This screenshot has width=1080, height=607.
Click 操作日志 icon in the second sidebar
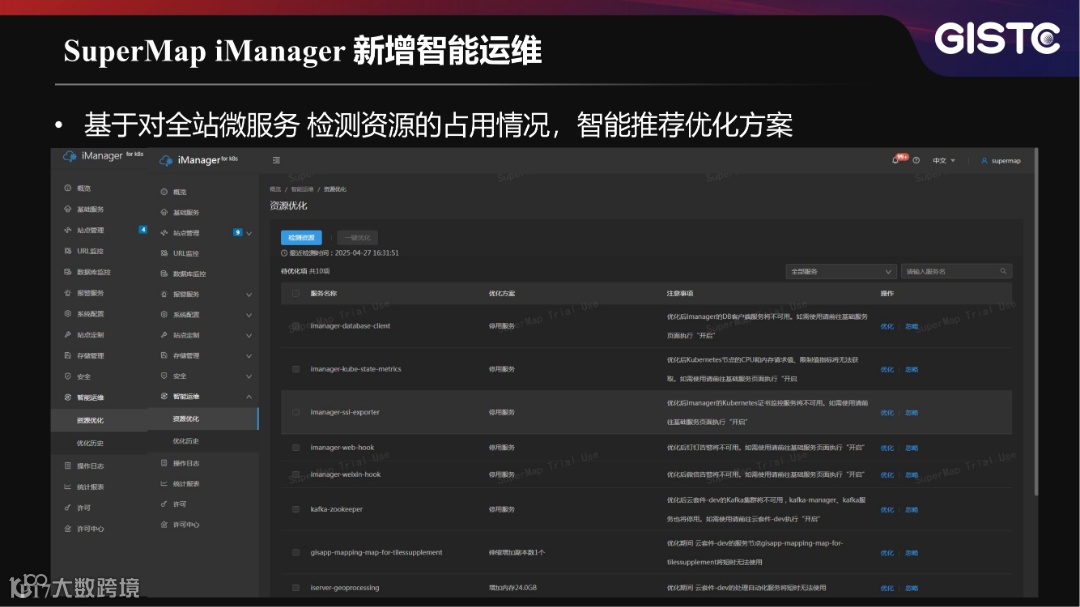(x=164, y=463)
